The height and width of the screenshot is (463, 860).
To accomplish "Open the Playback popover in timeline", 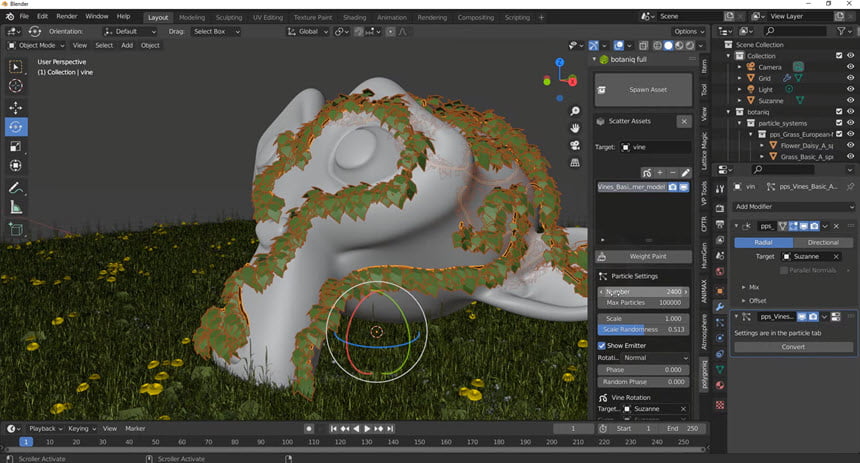I will click(46, 428).
